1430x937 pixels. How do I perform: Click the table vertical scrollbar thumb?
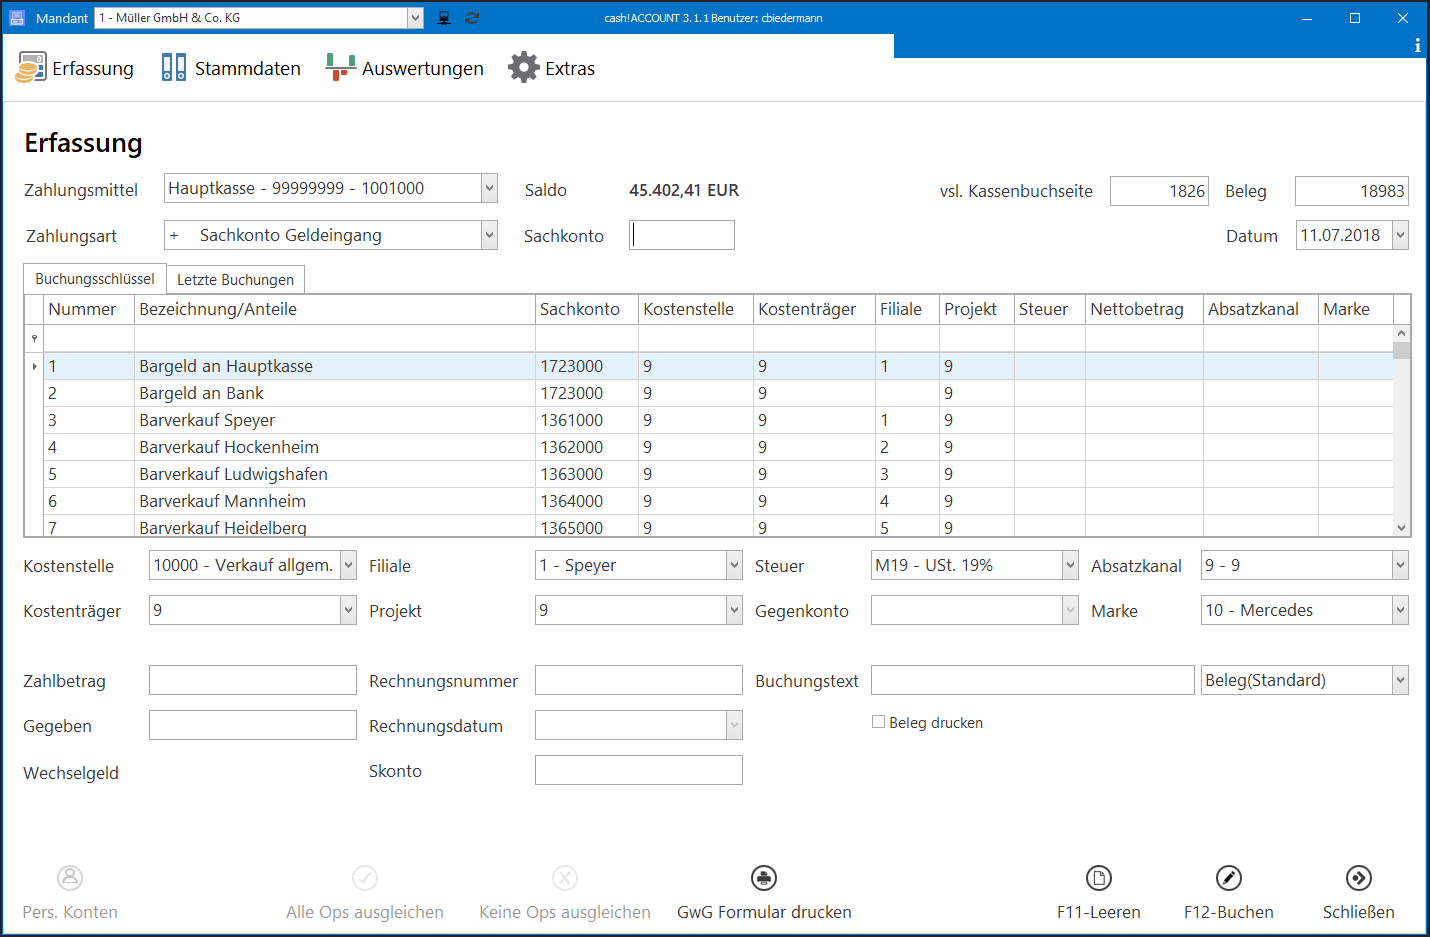click(x=1401, y=350)
